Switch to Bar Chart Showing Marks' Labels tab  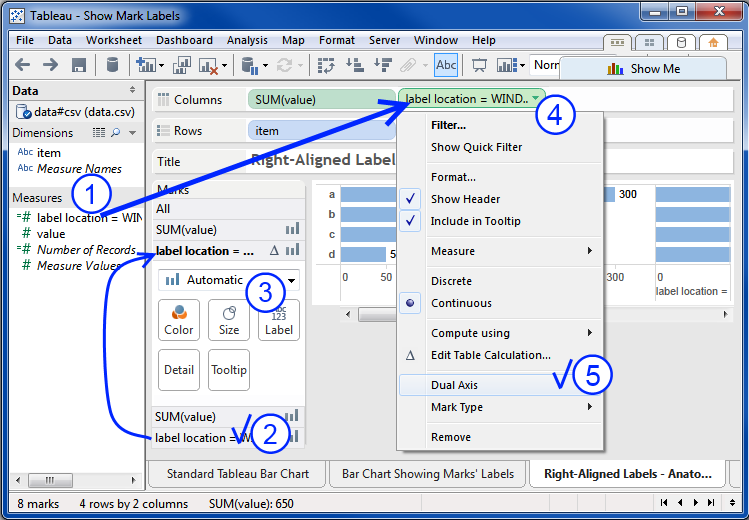click(428, 474)
